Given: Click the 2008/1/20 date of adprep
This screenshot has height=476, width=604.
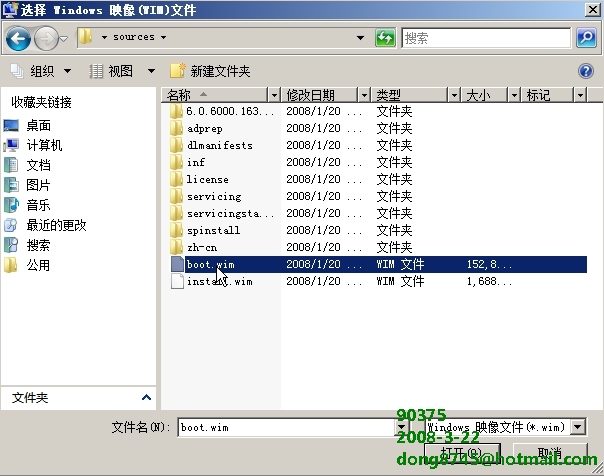Looking at the screenshot, I should click(324, 128).
